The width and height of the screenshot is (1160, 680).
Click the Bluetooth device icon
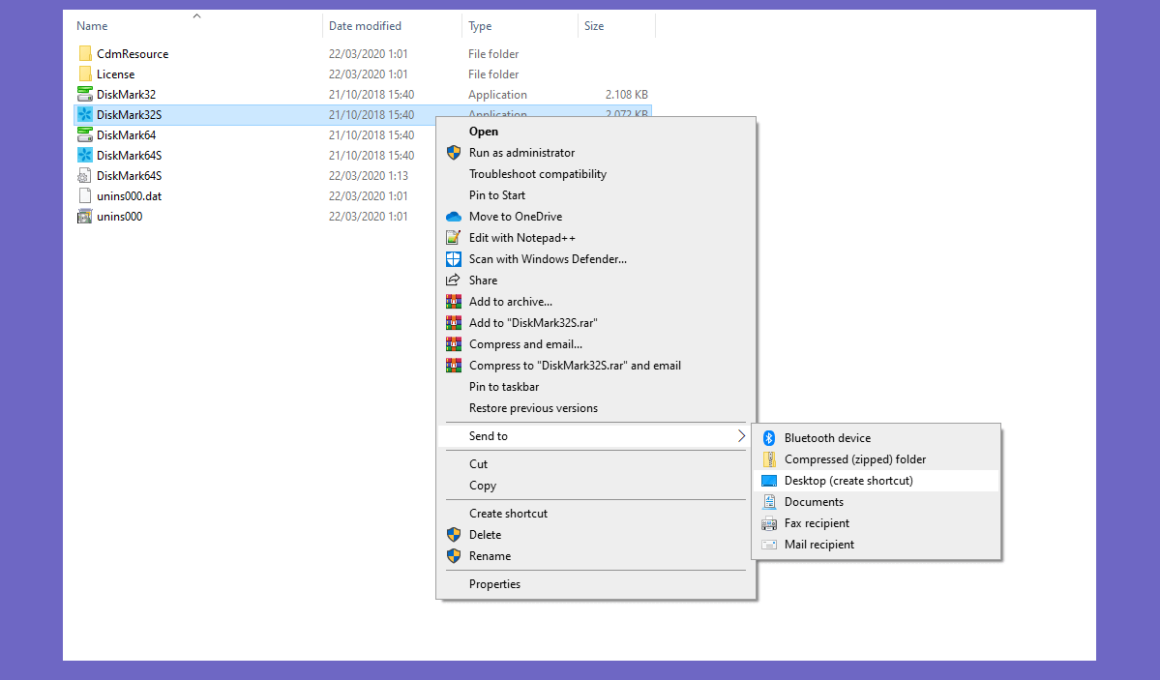[x=769, y=438]
